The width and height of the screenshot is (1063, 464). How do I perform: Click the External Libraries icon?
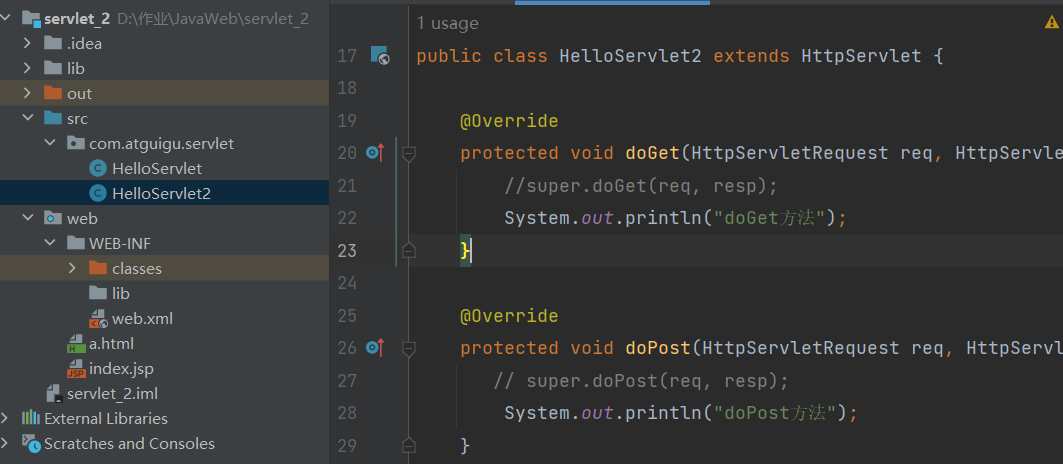(x=30, y=418)
